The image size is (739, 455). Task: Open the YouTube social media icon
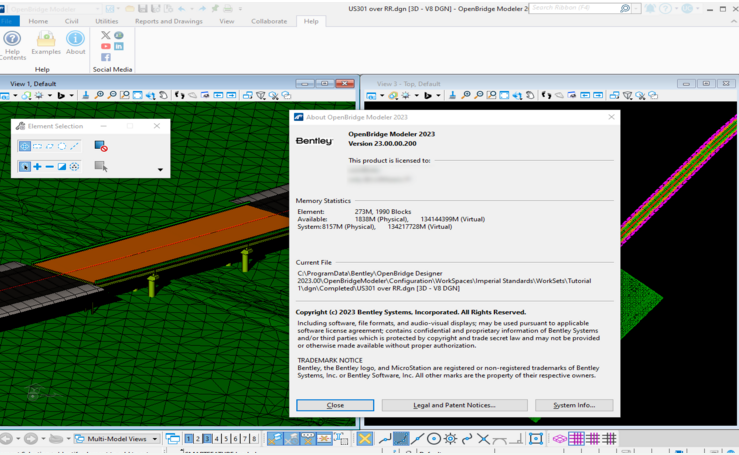coord(106,46)
